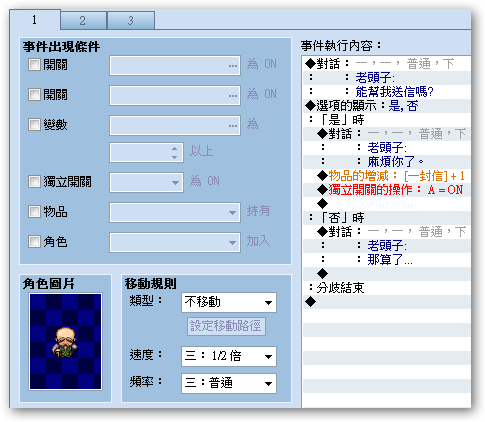
Task: Check the 物品 condition checkbox
Action: pyautogui.click(x=34, y=211)
